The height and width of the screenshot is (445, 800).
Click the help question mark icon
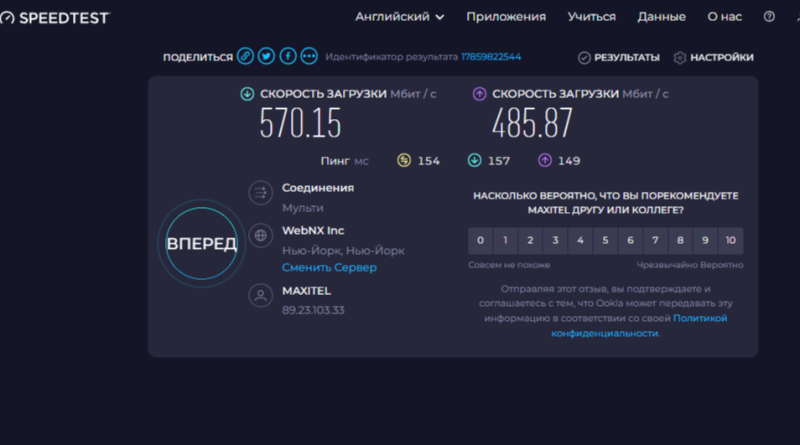pos(769,17)
